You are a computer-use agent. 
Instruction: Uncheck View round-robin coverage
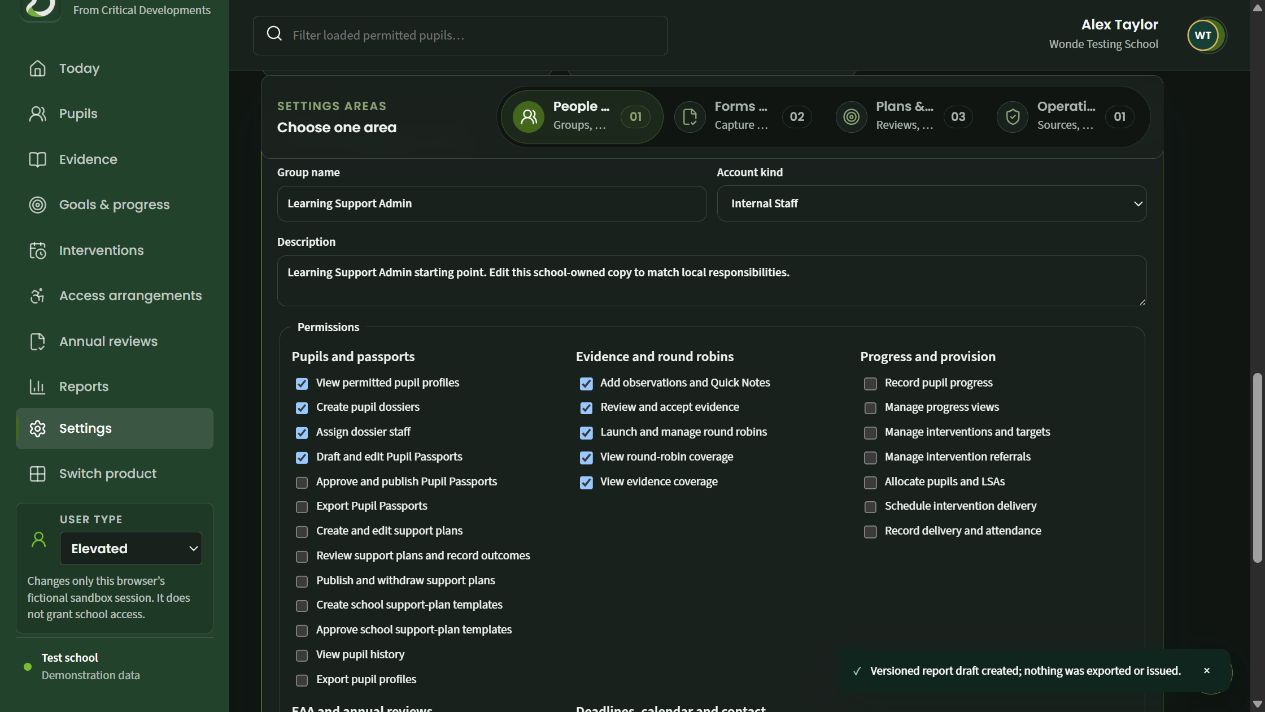586,458
